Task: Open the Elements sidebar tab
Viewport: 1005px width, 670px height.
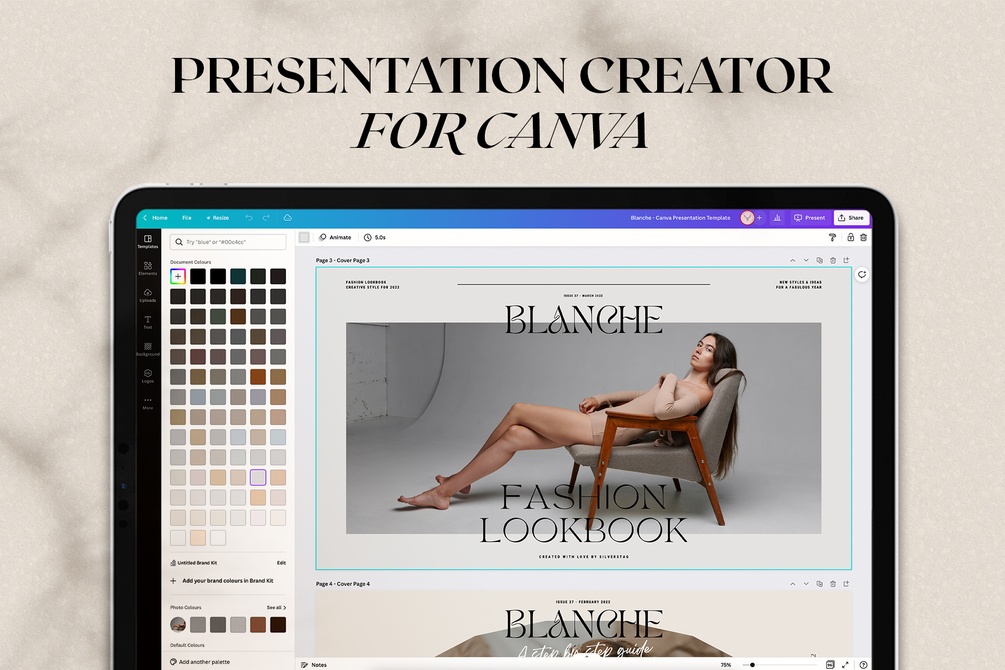Action: point(147,268)
